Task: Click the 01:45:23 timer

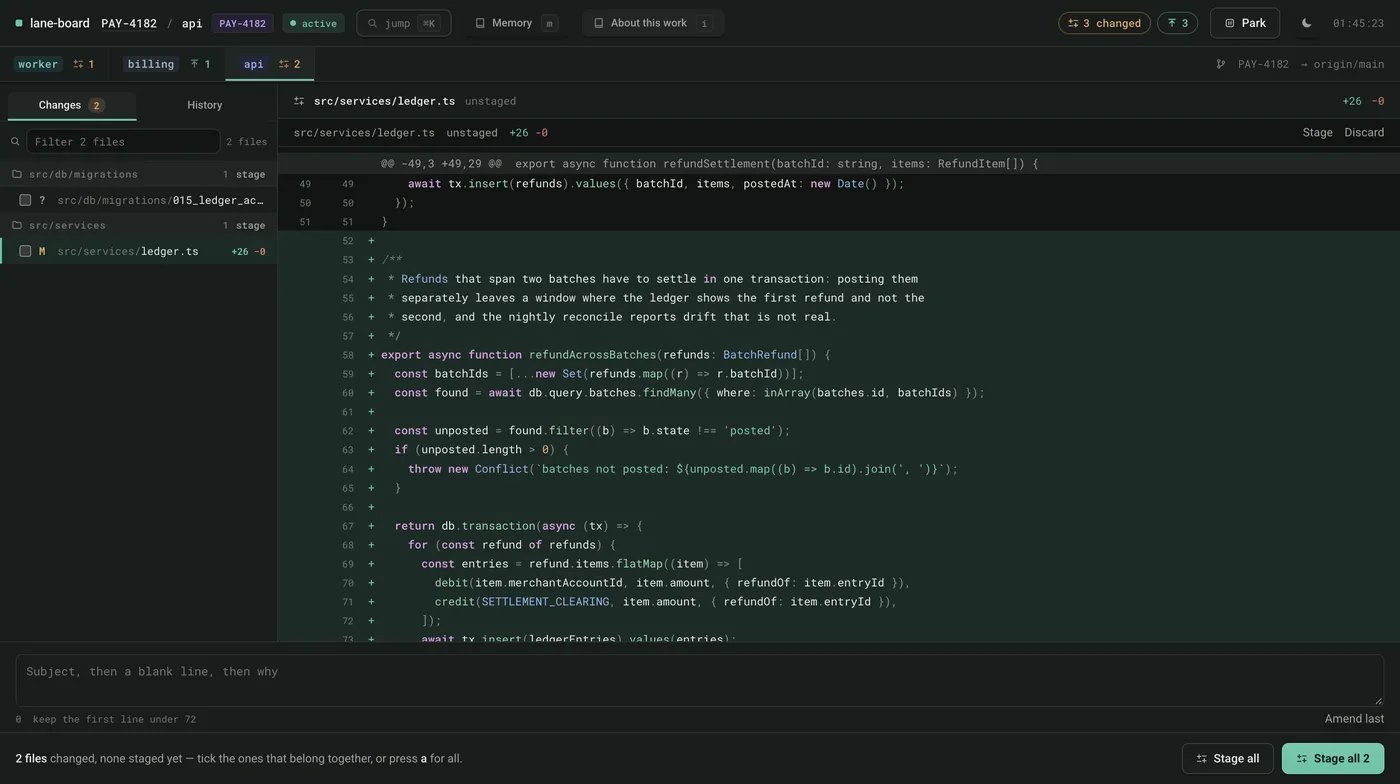Action: pos(1358,23)
